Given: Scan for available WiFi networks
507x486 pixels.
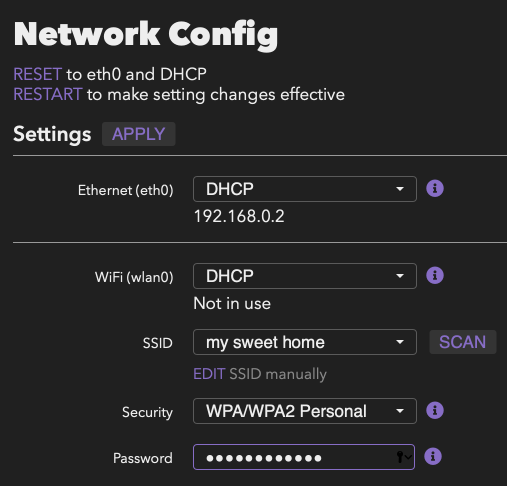Looking at the screenshot, I should coord(463,342).
